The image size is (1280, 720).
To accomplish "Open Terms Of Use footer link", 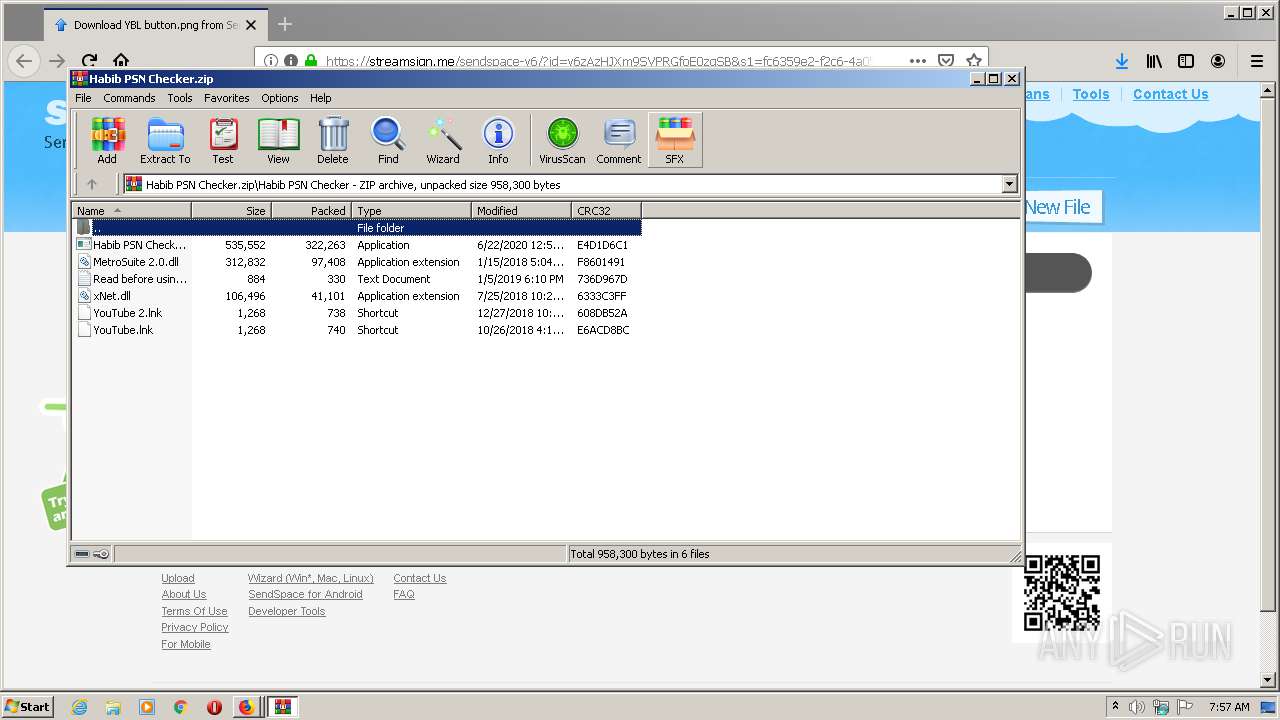I will pos(194,611).
